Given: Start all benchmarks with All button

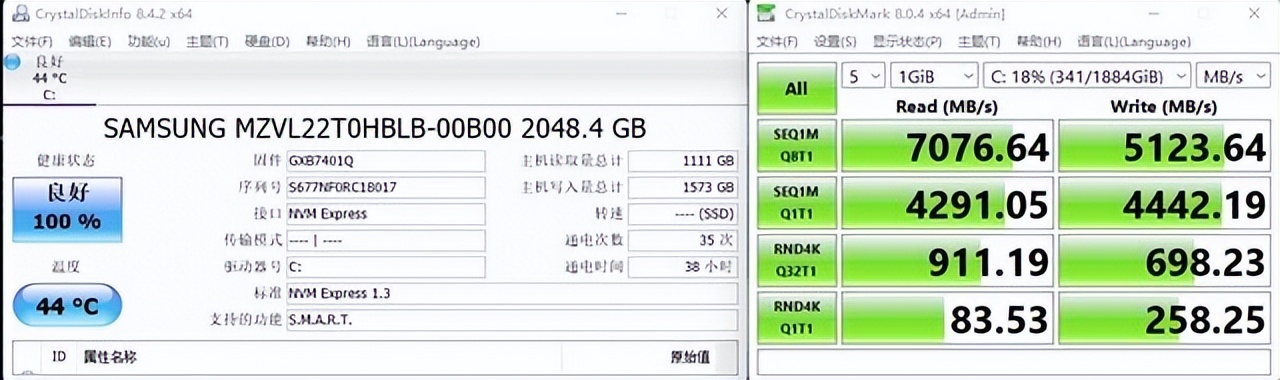Looking at the screenshot, I should (797, 88).
